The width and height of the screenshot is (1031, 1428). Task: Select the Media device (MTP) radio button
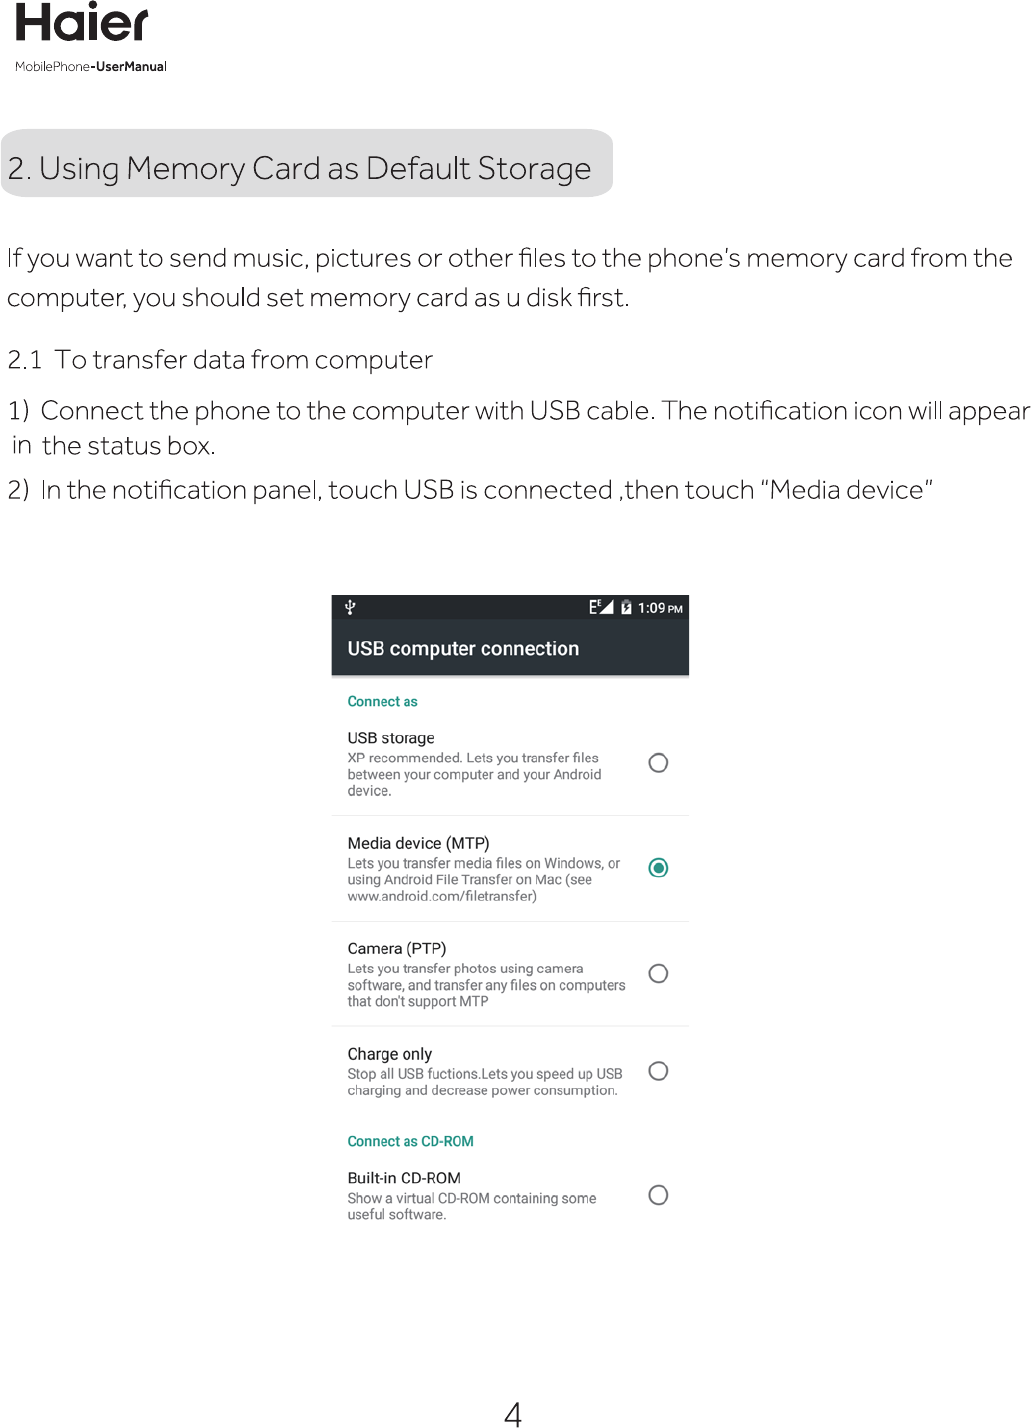pyautogui.click(x=658, y=868)
